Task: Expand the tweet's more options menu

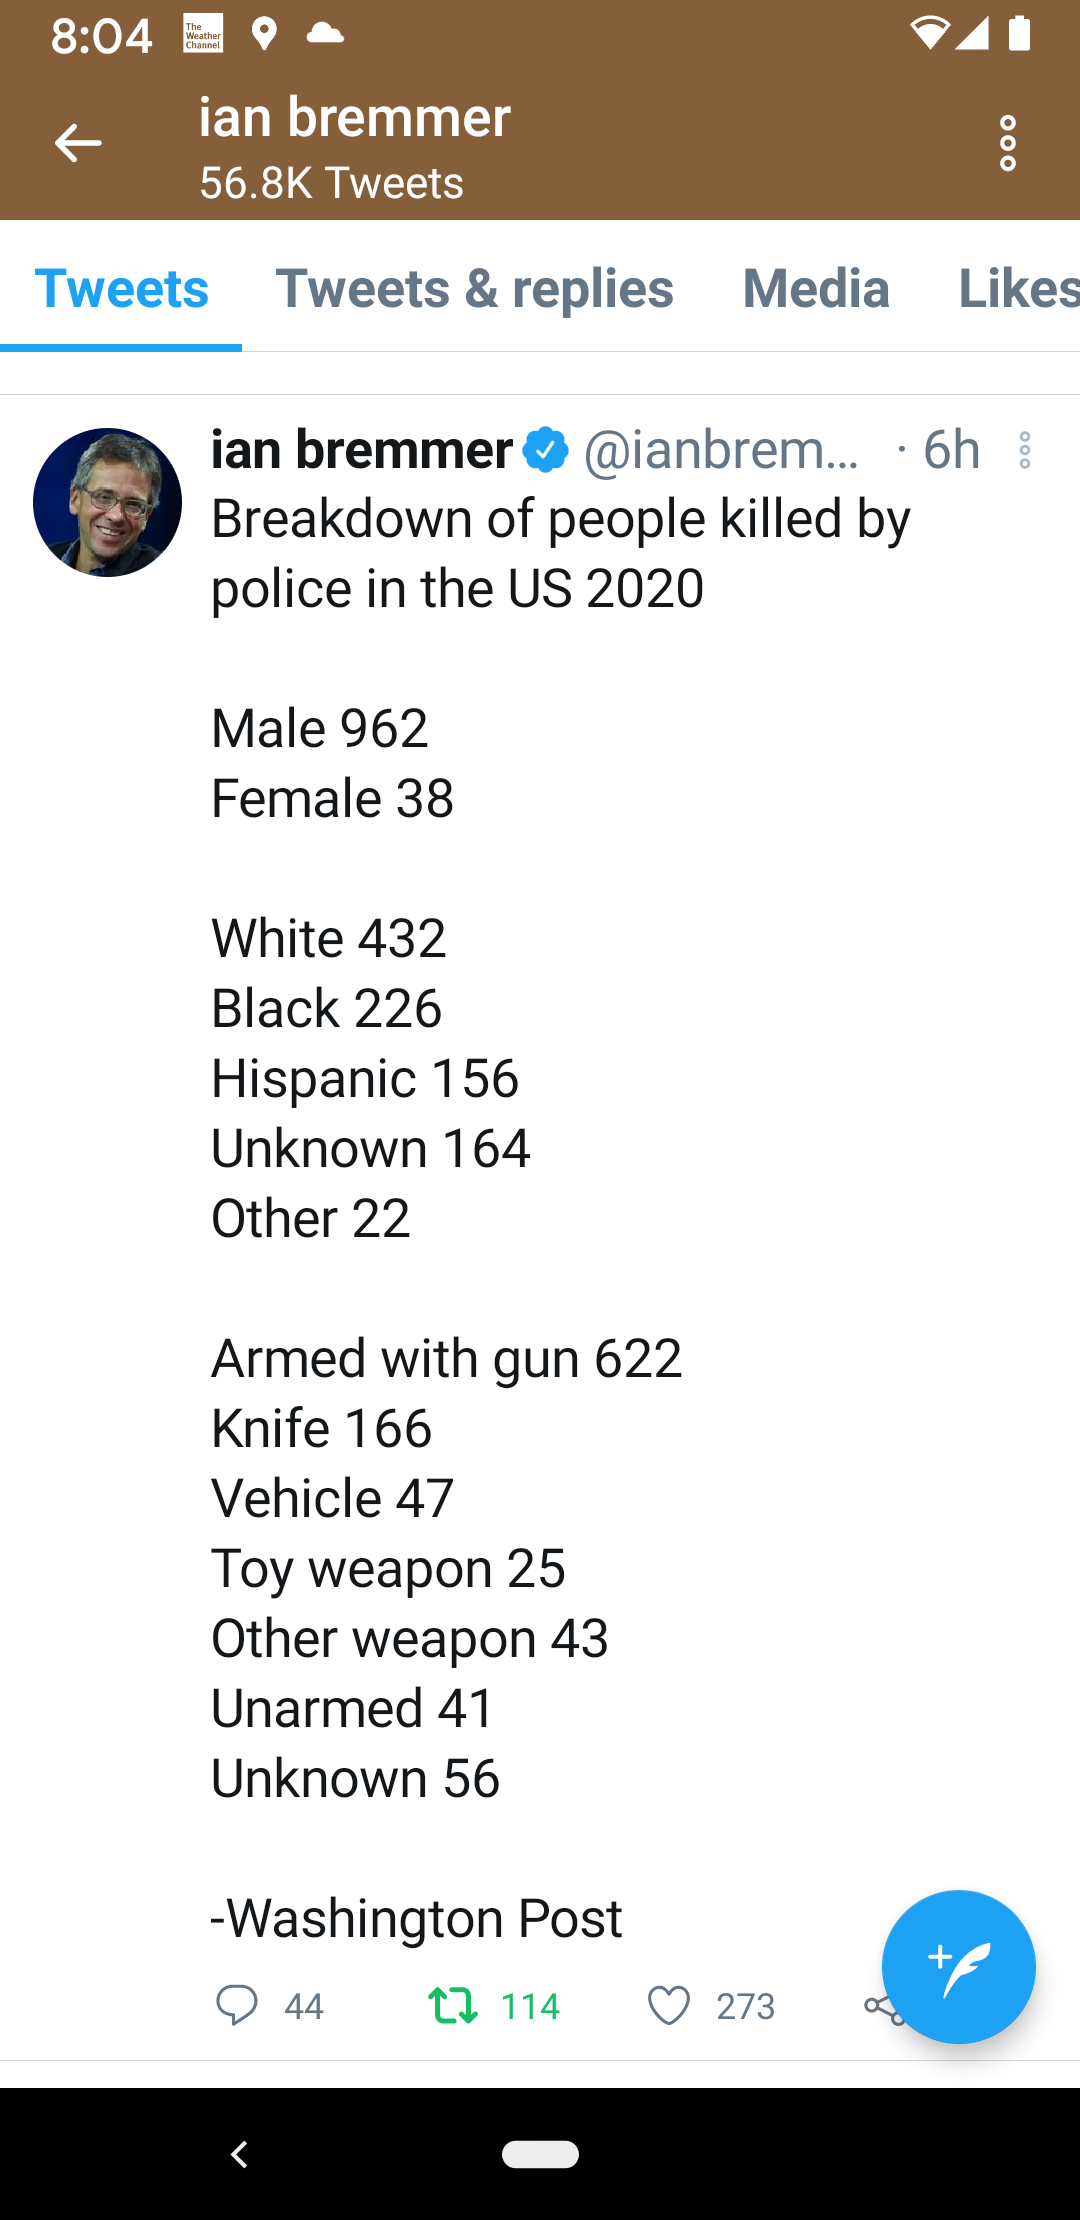Action: click(1025, 451)
